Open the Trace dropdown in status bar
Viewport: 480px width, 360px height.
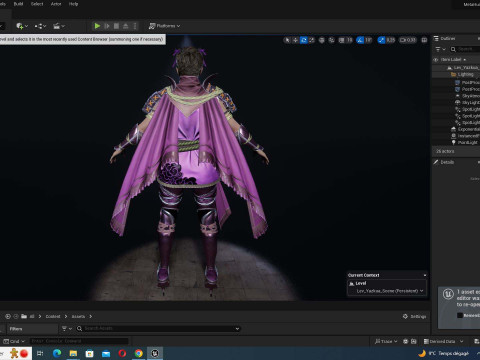point(386,341)
